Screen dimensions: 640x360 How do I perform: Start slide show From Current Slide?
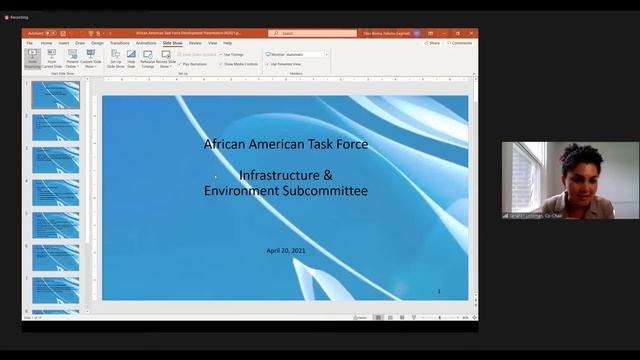[x=52, y=59]
